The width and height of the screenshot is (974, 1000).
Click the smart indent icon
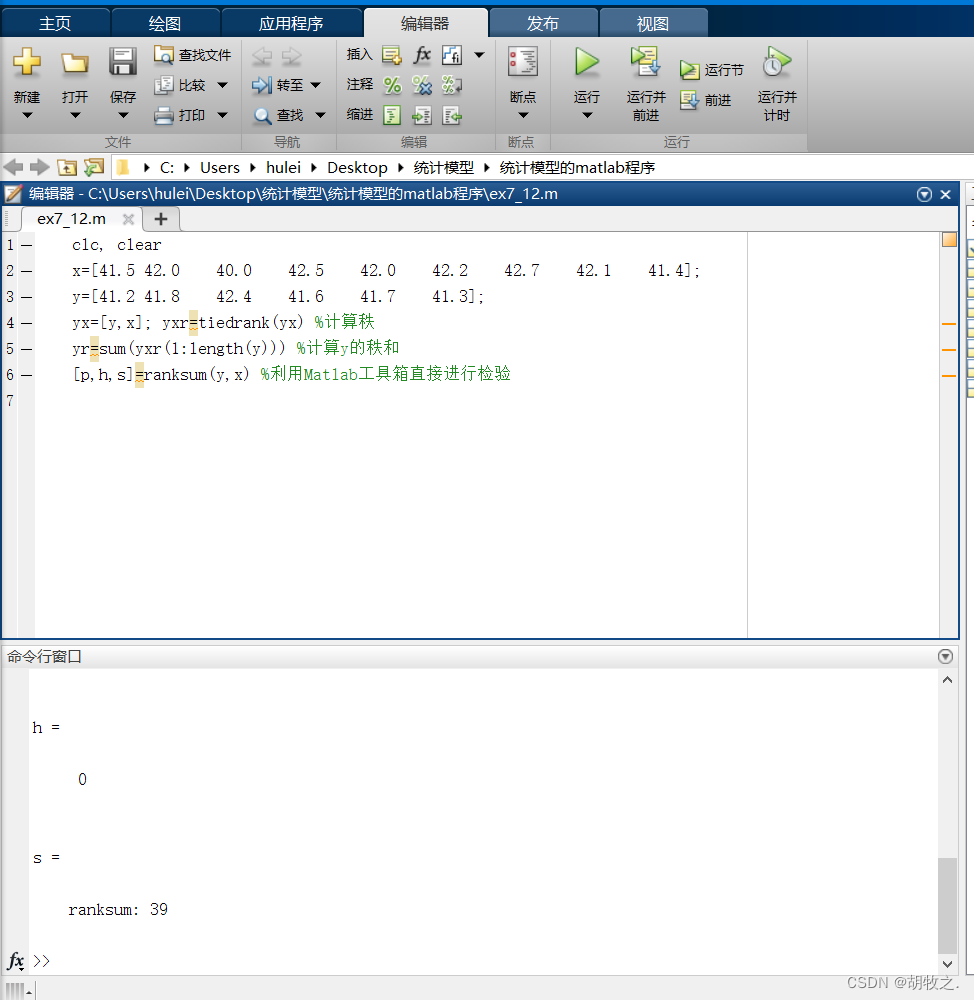tap(392, 115)
